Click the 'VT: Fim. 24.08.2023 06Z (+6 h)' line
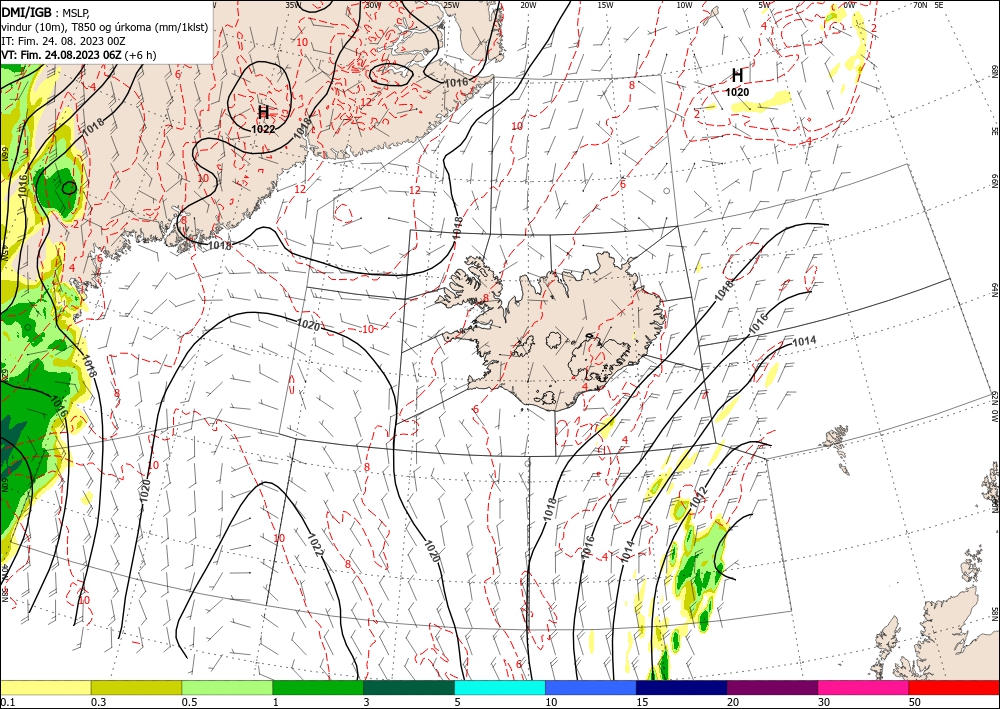Screen dimensions: 1000x709 (x=79, y=55)
